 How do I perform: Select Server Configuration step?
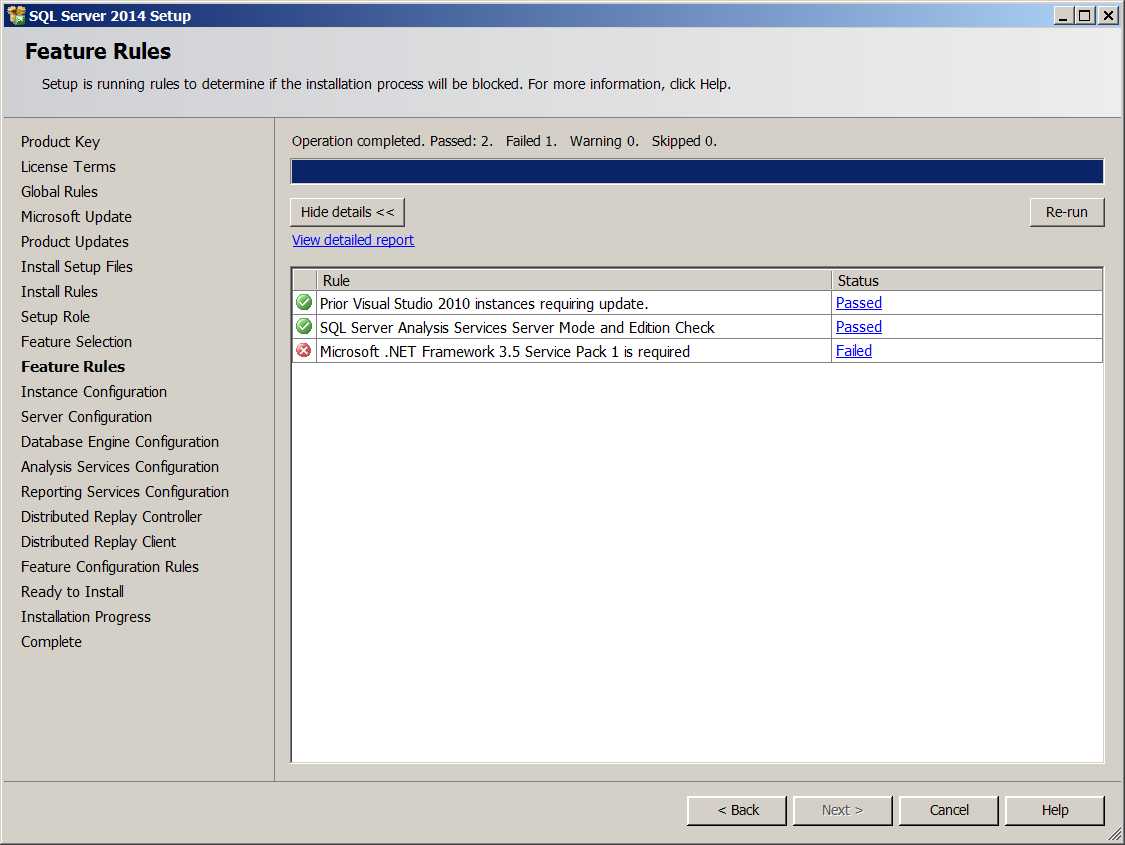pyautogui.click(x=86, y=417)
